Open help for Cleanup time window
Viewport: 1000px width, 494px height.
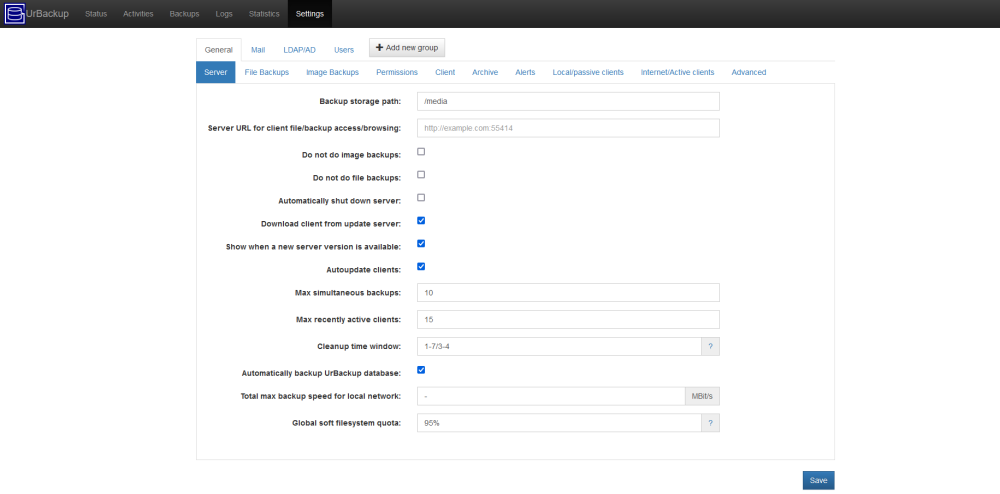(x=710, y=347)
